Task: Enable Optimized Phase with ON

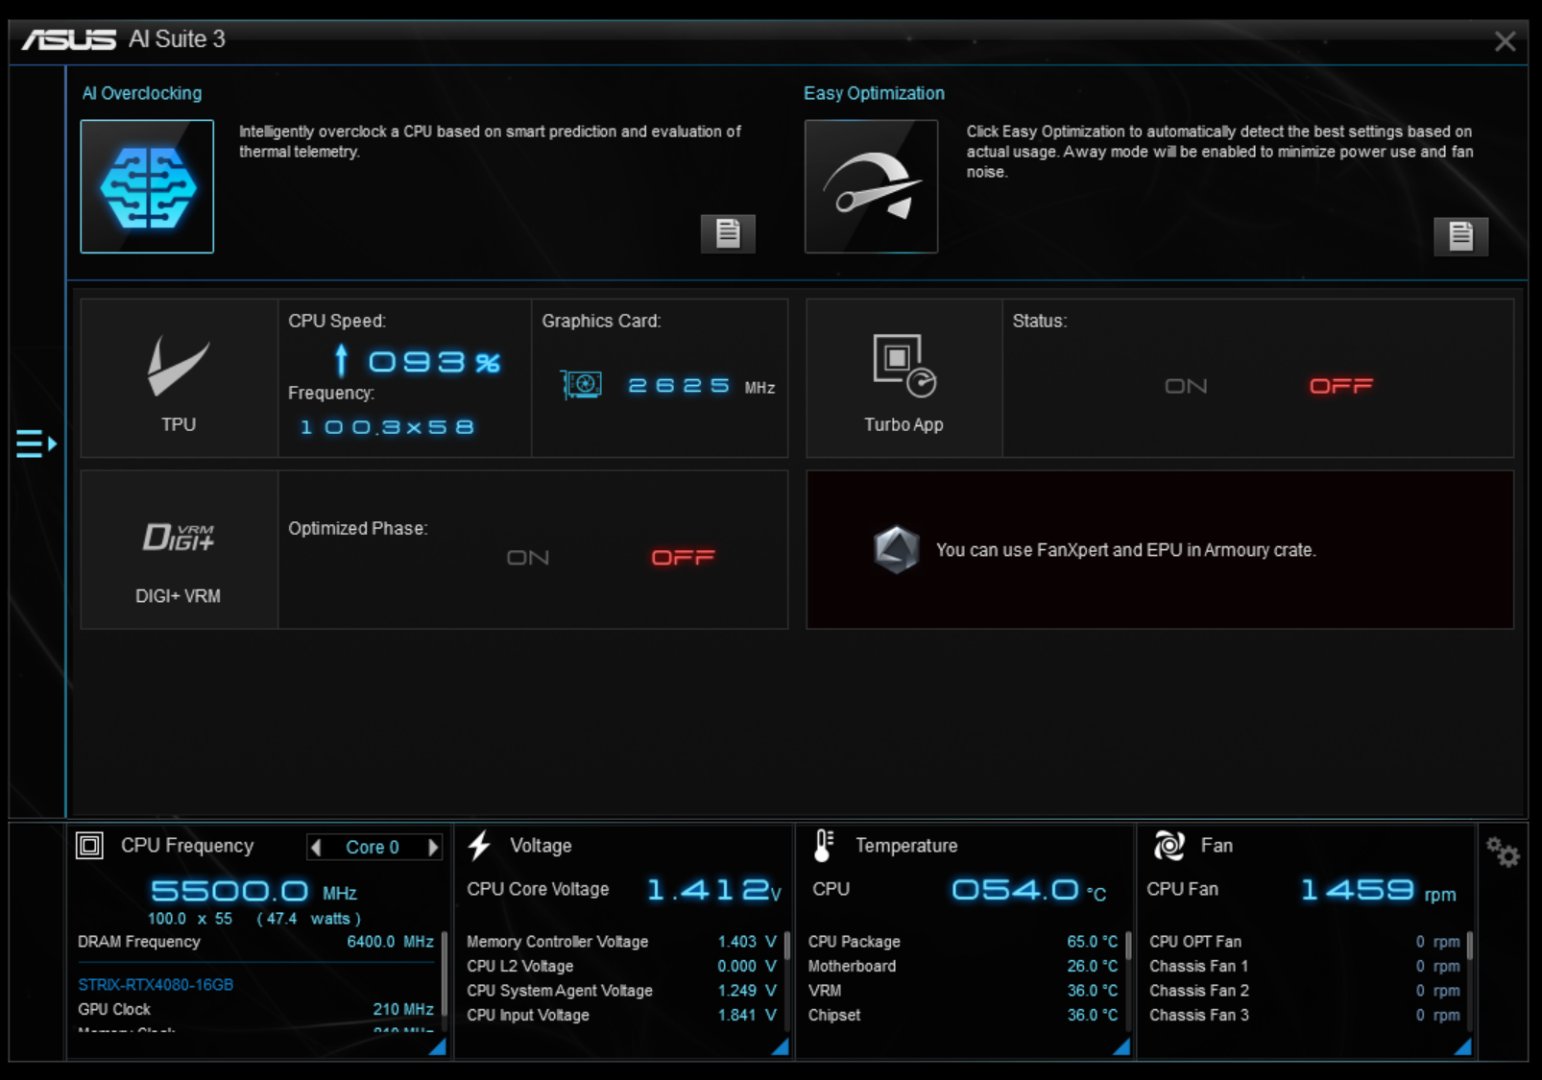Action: (x=528, y=558)
